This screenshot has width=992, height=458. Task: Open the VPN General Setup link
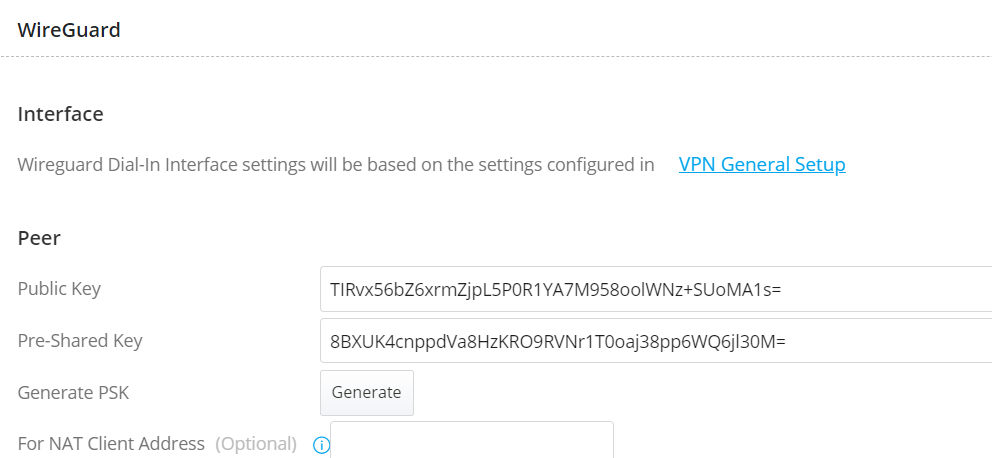pyautogui.click(x=762, y=165)
